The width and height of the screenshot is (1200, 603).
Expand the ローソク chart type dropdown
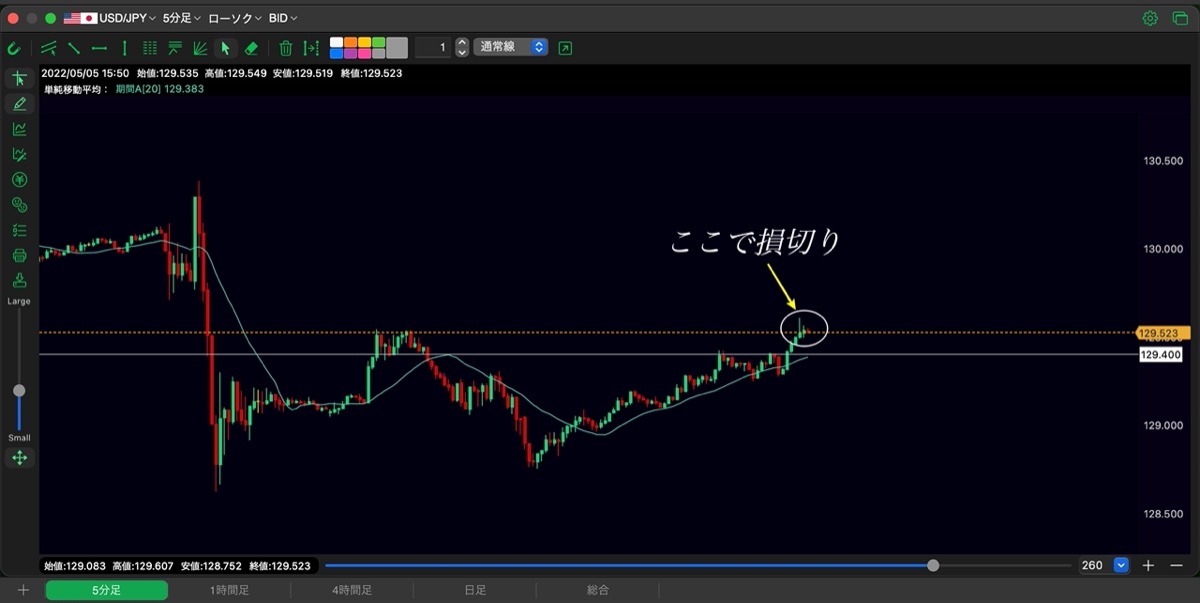pyautogui.click(x=235, y=18)
